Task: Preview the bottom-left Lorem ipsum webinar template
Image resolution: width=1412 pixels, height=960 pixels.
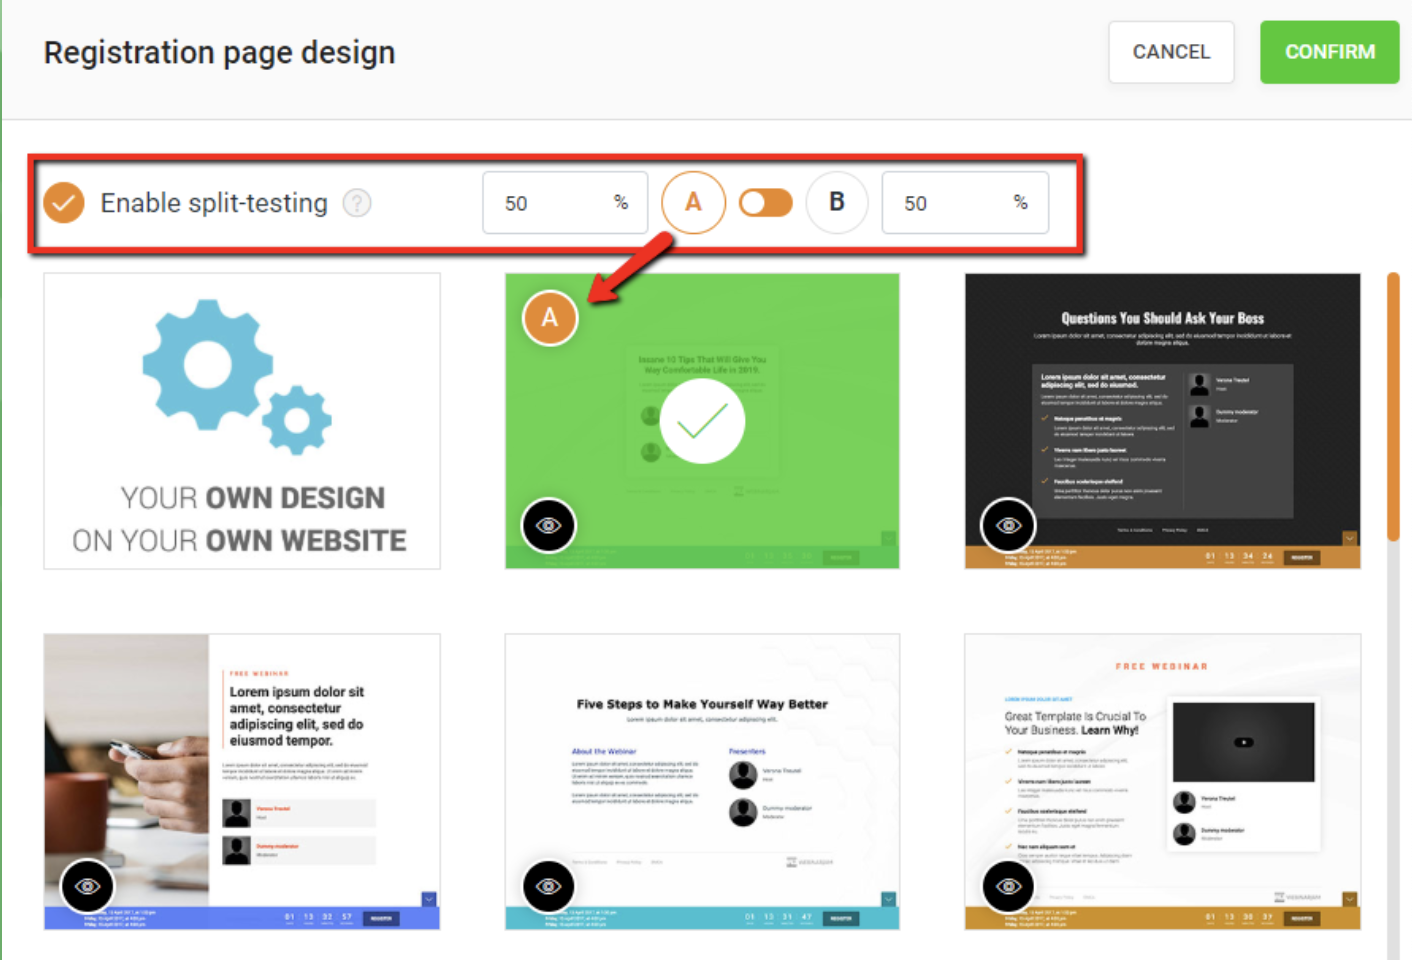Action: pos(88,886)
